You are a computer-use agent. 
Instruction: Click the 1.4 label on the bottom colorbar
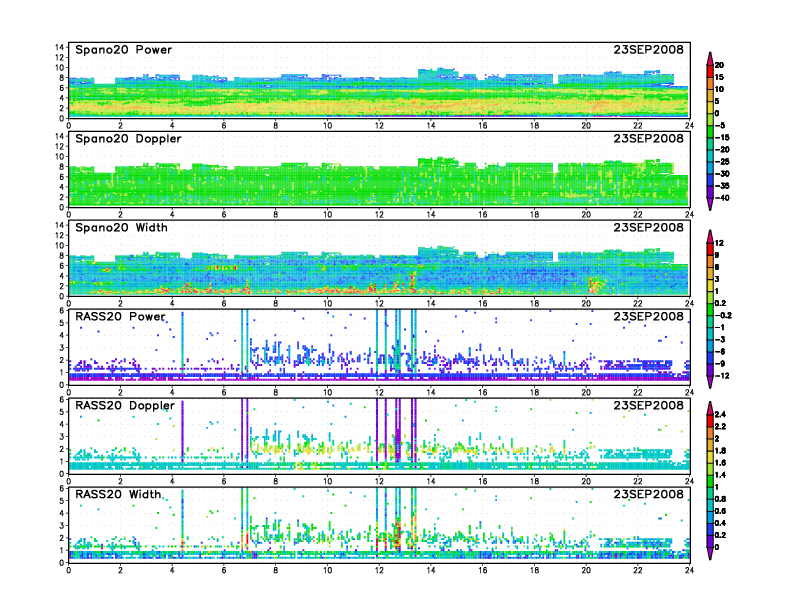coord(720,475)
